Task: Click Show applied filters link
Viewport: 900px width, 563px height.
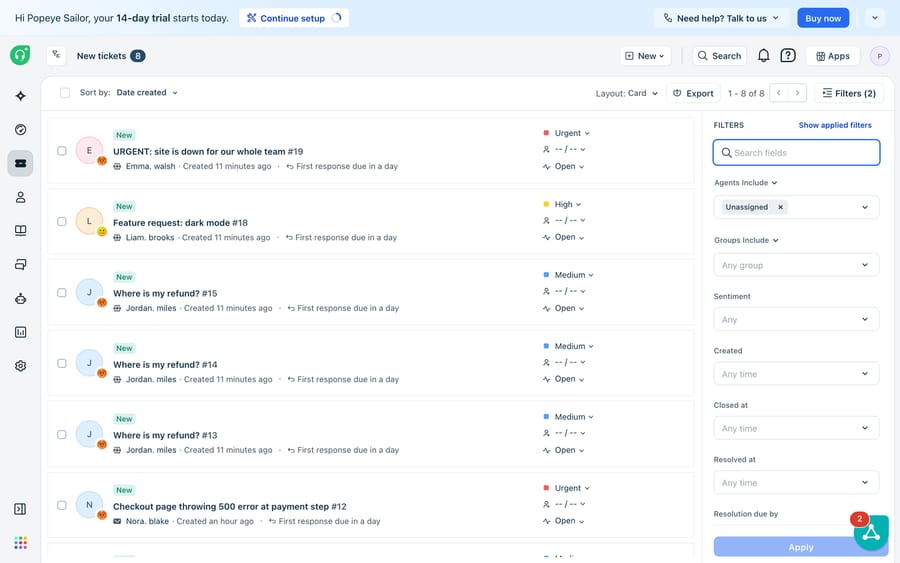Action: pyautogui.click(x=835, y=125)
